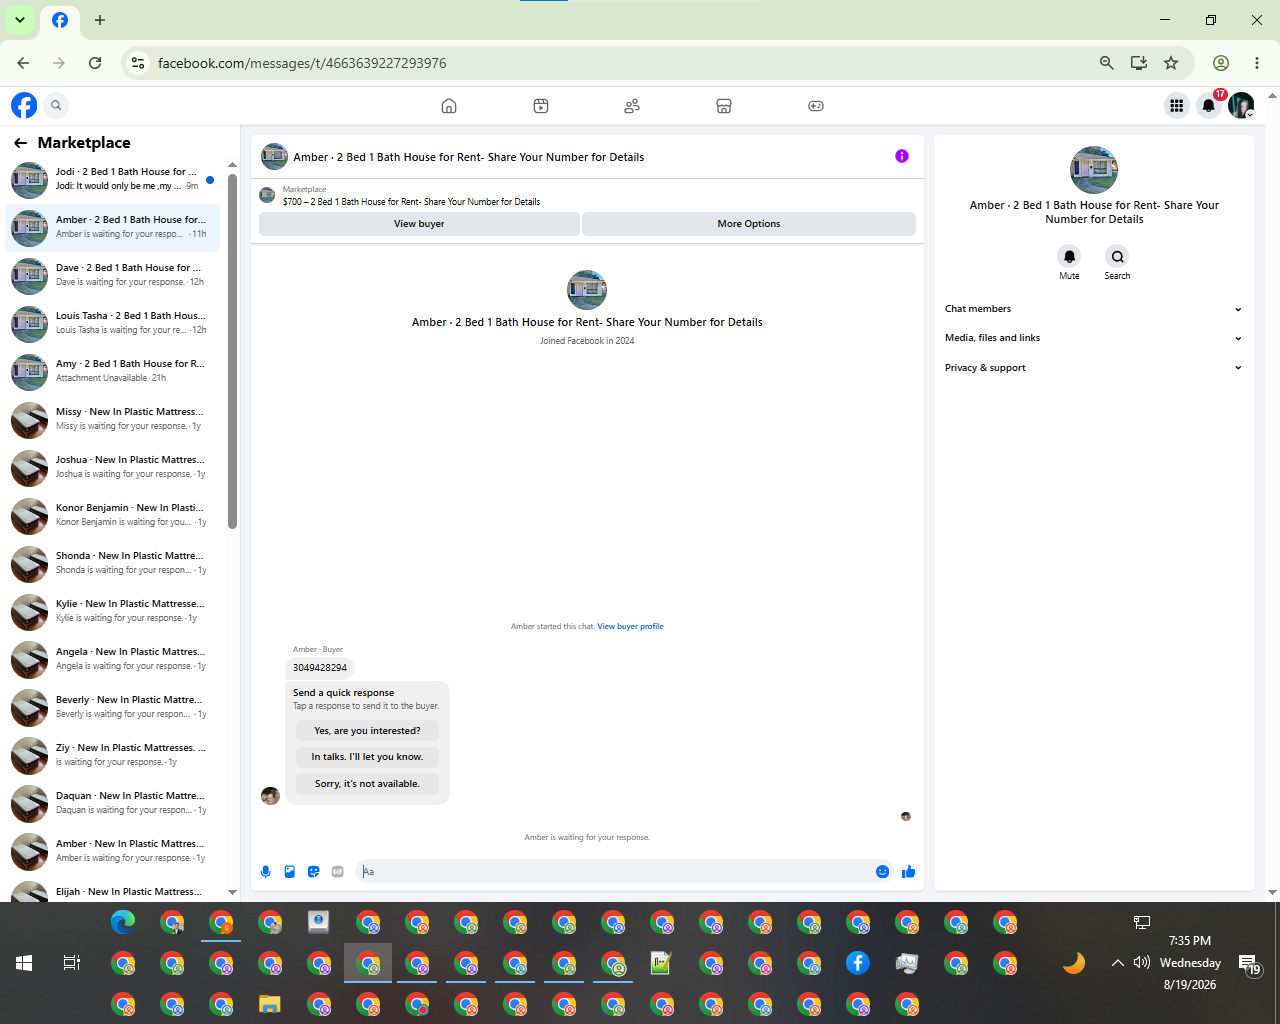The image size is (1280, 1024).
Task: Go back using the Marketplace arrow
Action: tap(20, 143)
